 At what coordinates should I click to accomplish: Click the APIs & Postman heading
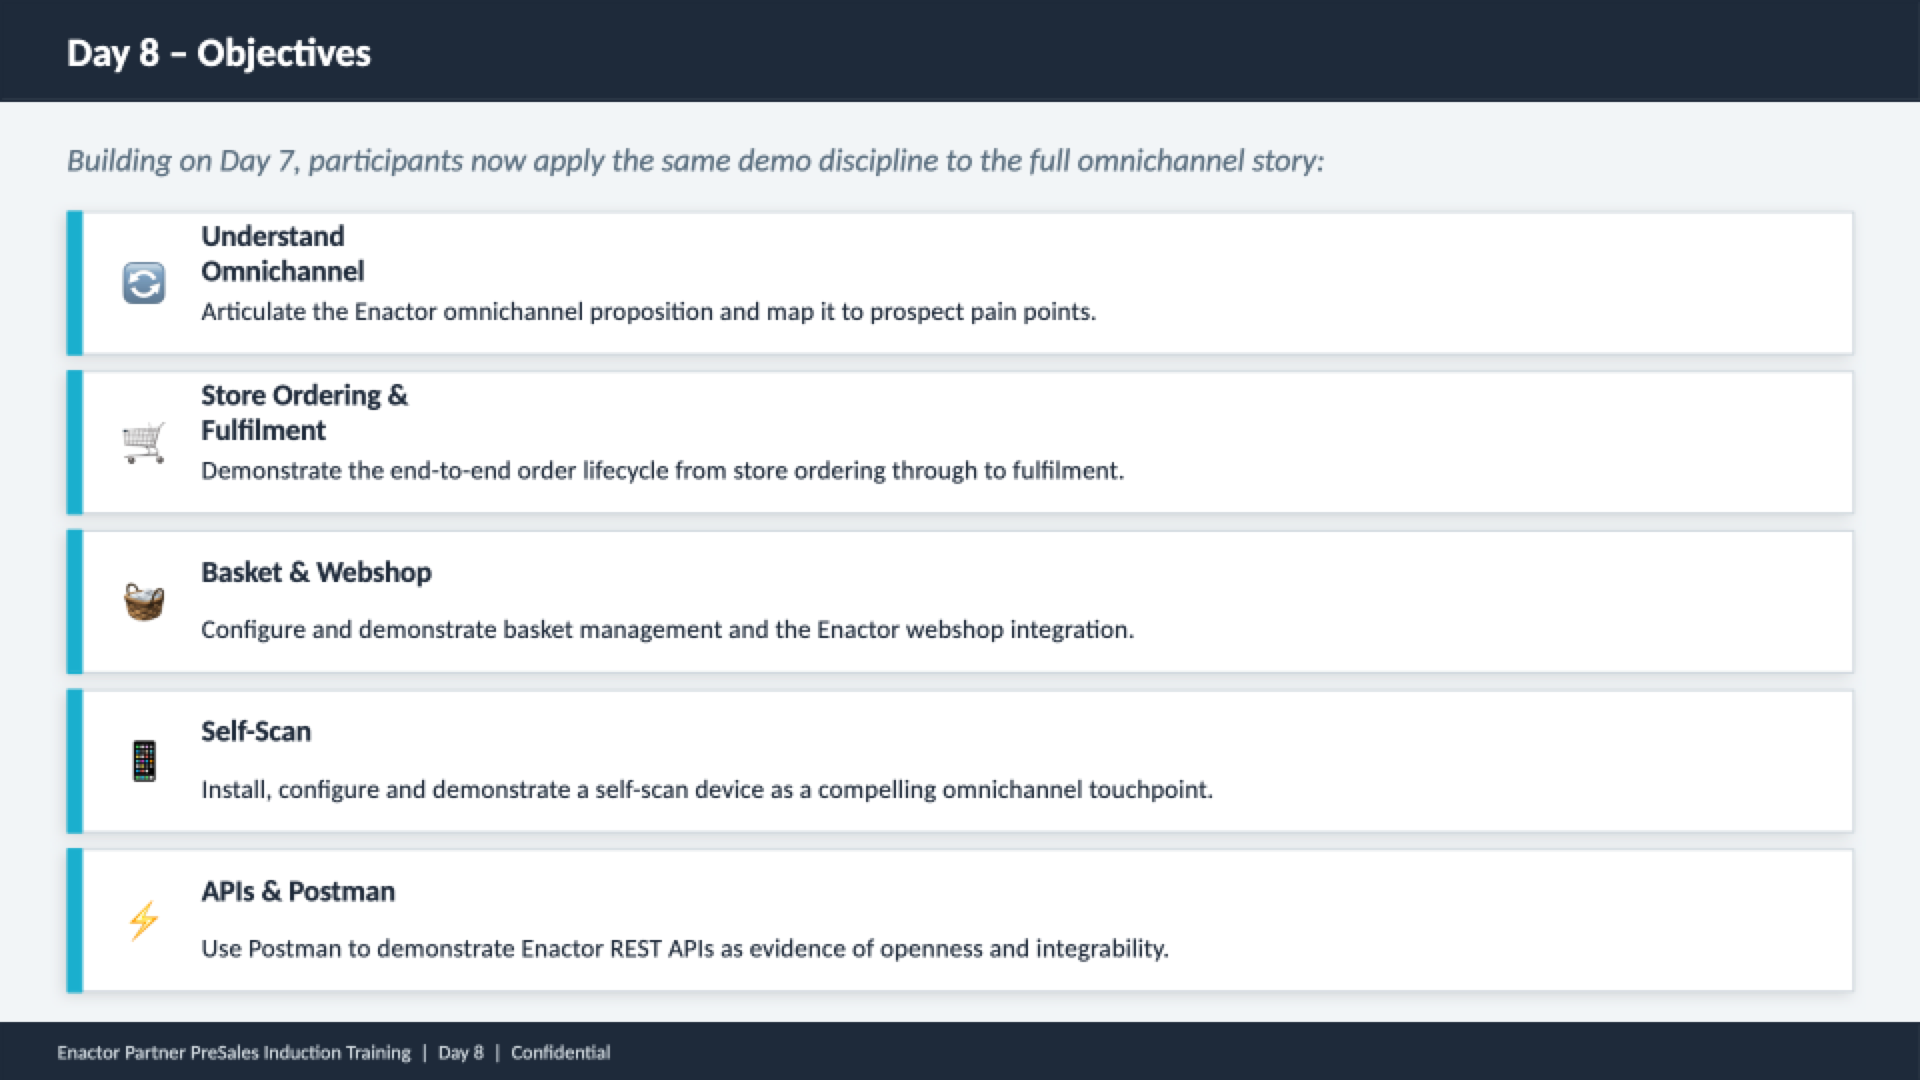click(298, 891)
